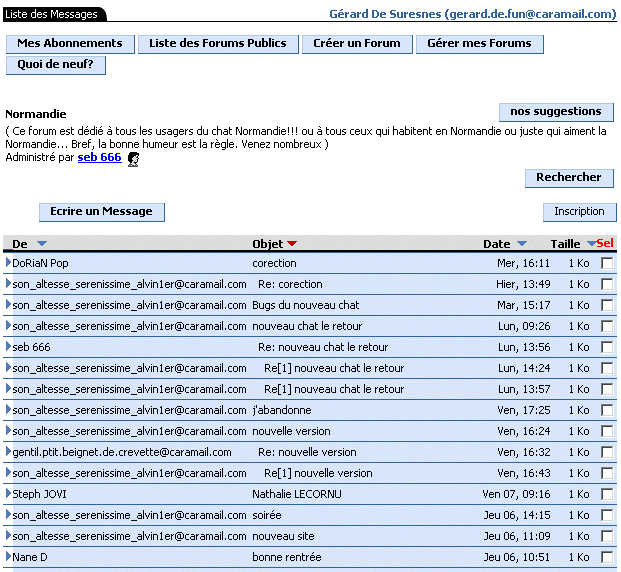
Task: Open Gérard De Suresnes account link
Action: coord(472,14)
